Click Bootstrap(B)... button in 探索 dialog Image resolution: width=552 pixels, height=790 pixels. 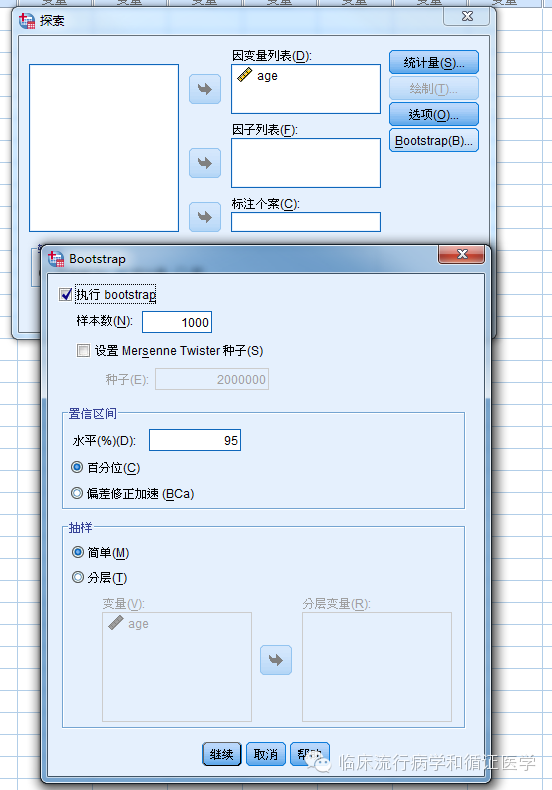tap(434, 141)
